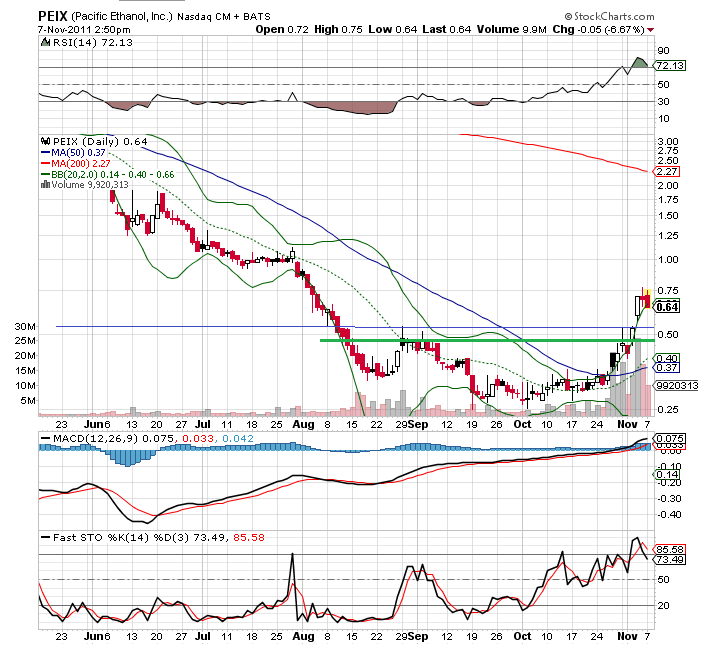726x647 pixels.
Task: Click the RSI(14) 72.13 indicator label
Action: [93, 43]
